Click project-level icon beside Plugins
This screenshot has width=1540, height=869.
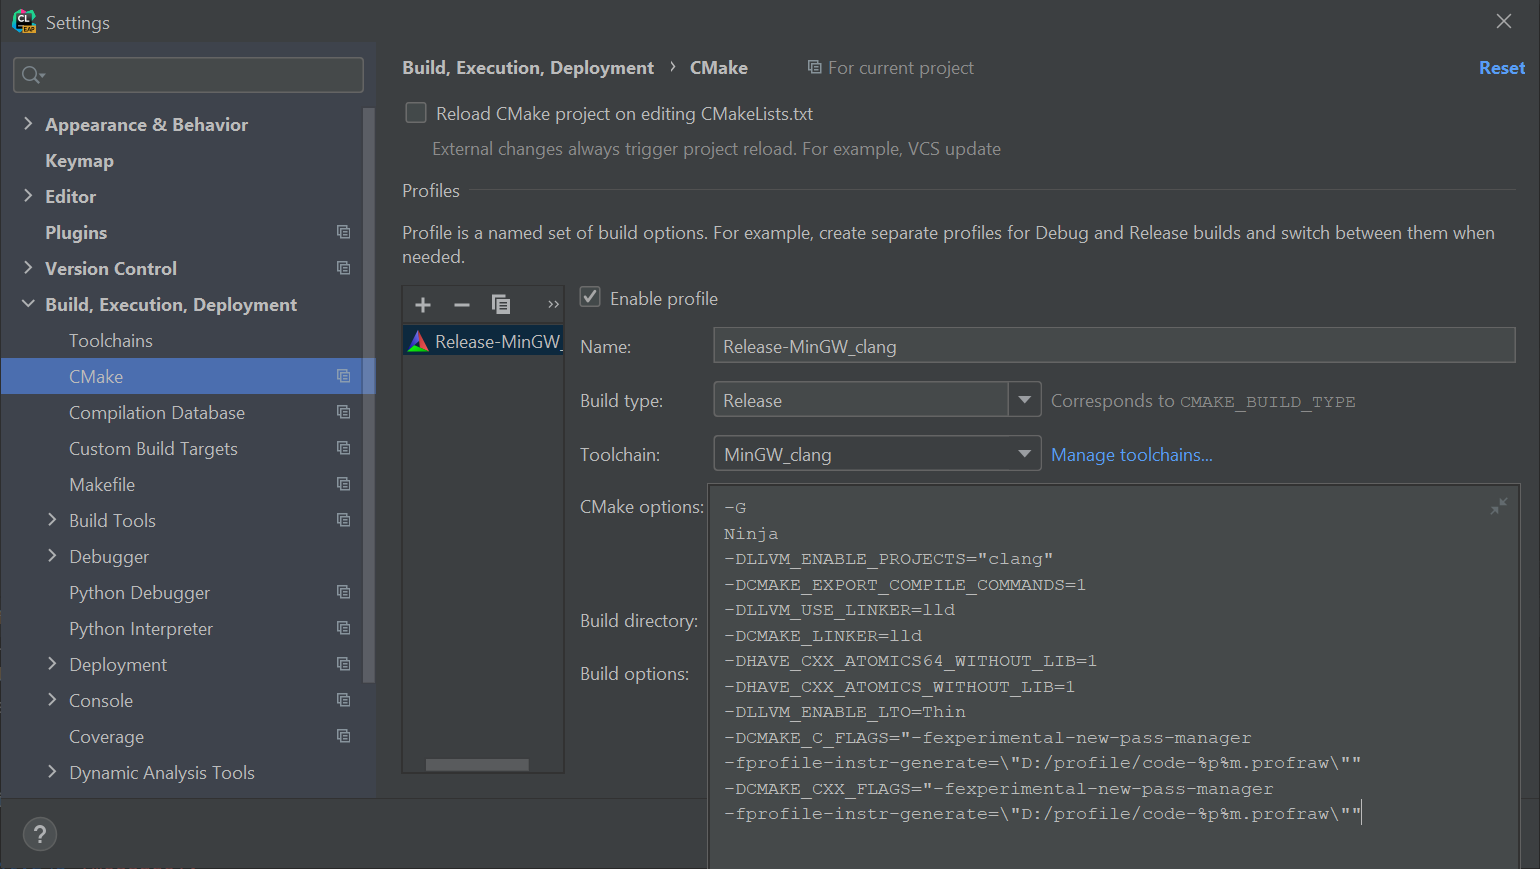(x=344, y=232)
